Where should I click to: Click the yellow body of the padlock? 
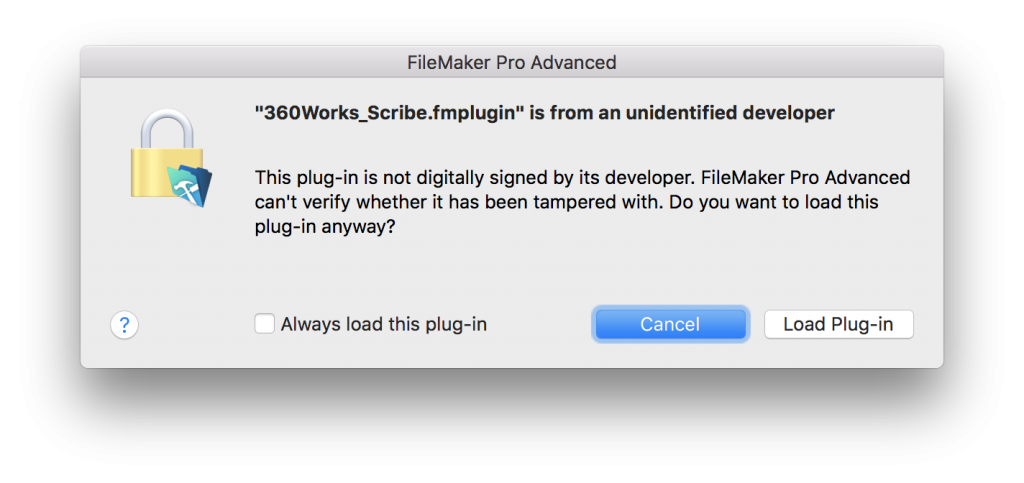[157, 171]
